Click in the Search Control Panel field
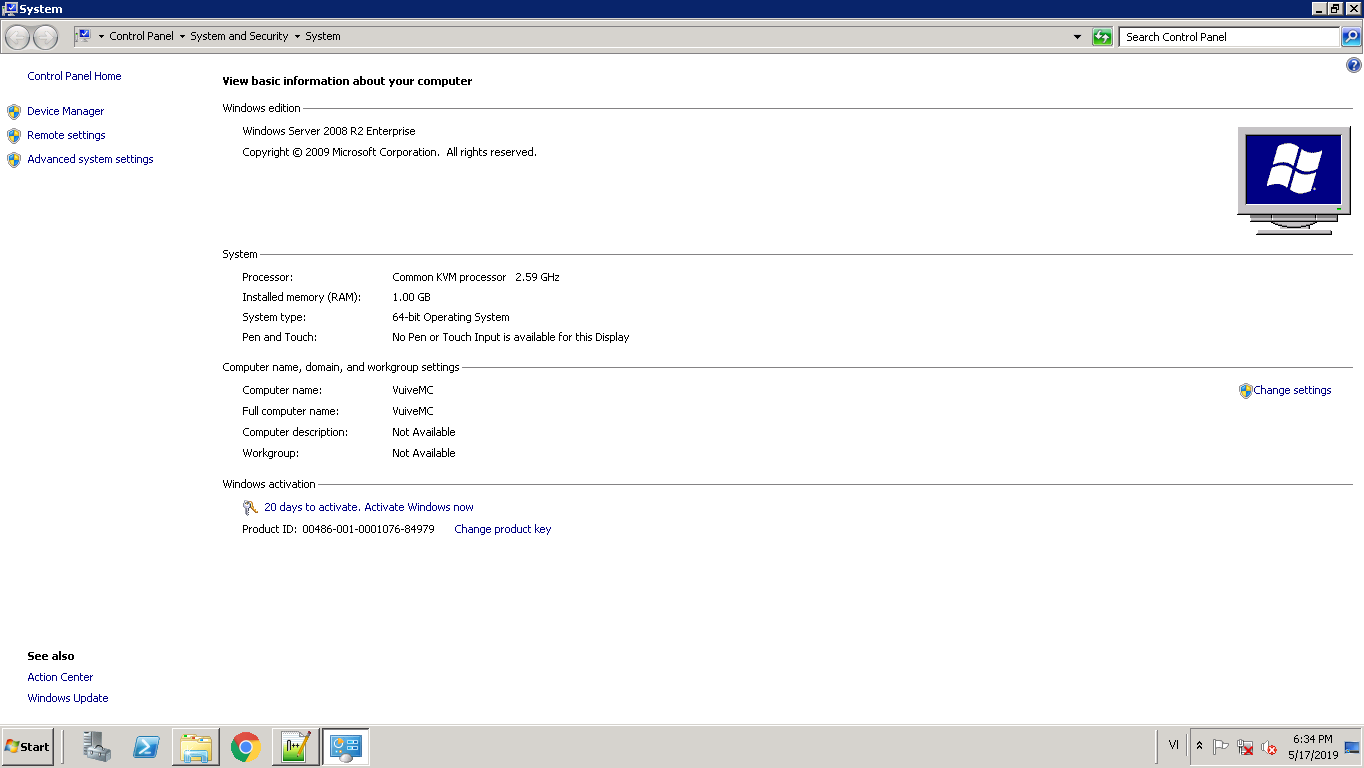Image resolution: width=1364 pixels, height=768 pixels. [1228, 37]
